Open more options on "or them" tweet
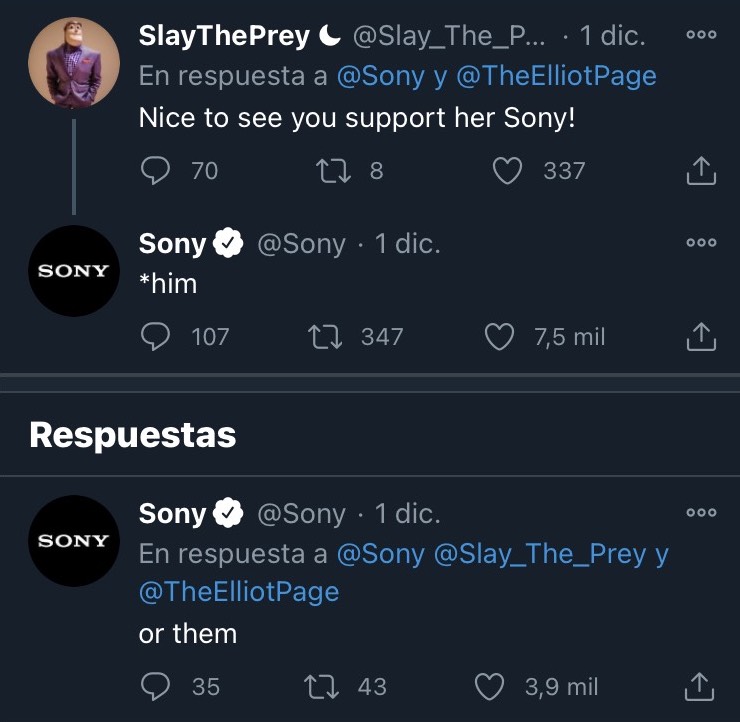Viewport: 740px width, 722px height. pyautogui.click(x=702, y=513)
